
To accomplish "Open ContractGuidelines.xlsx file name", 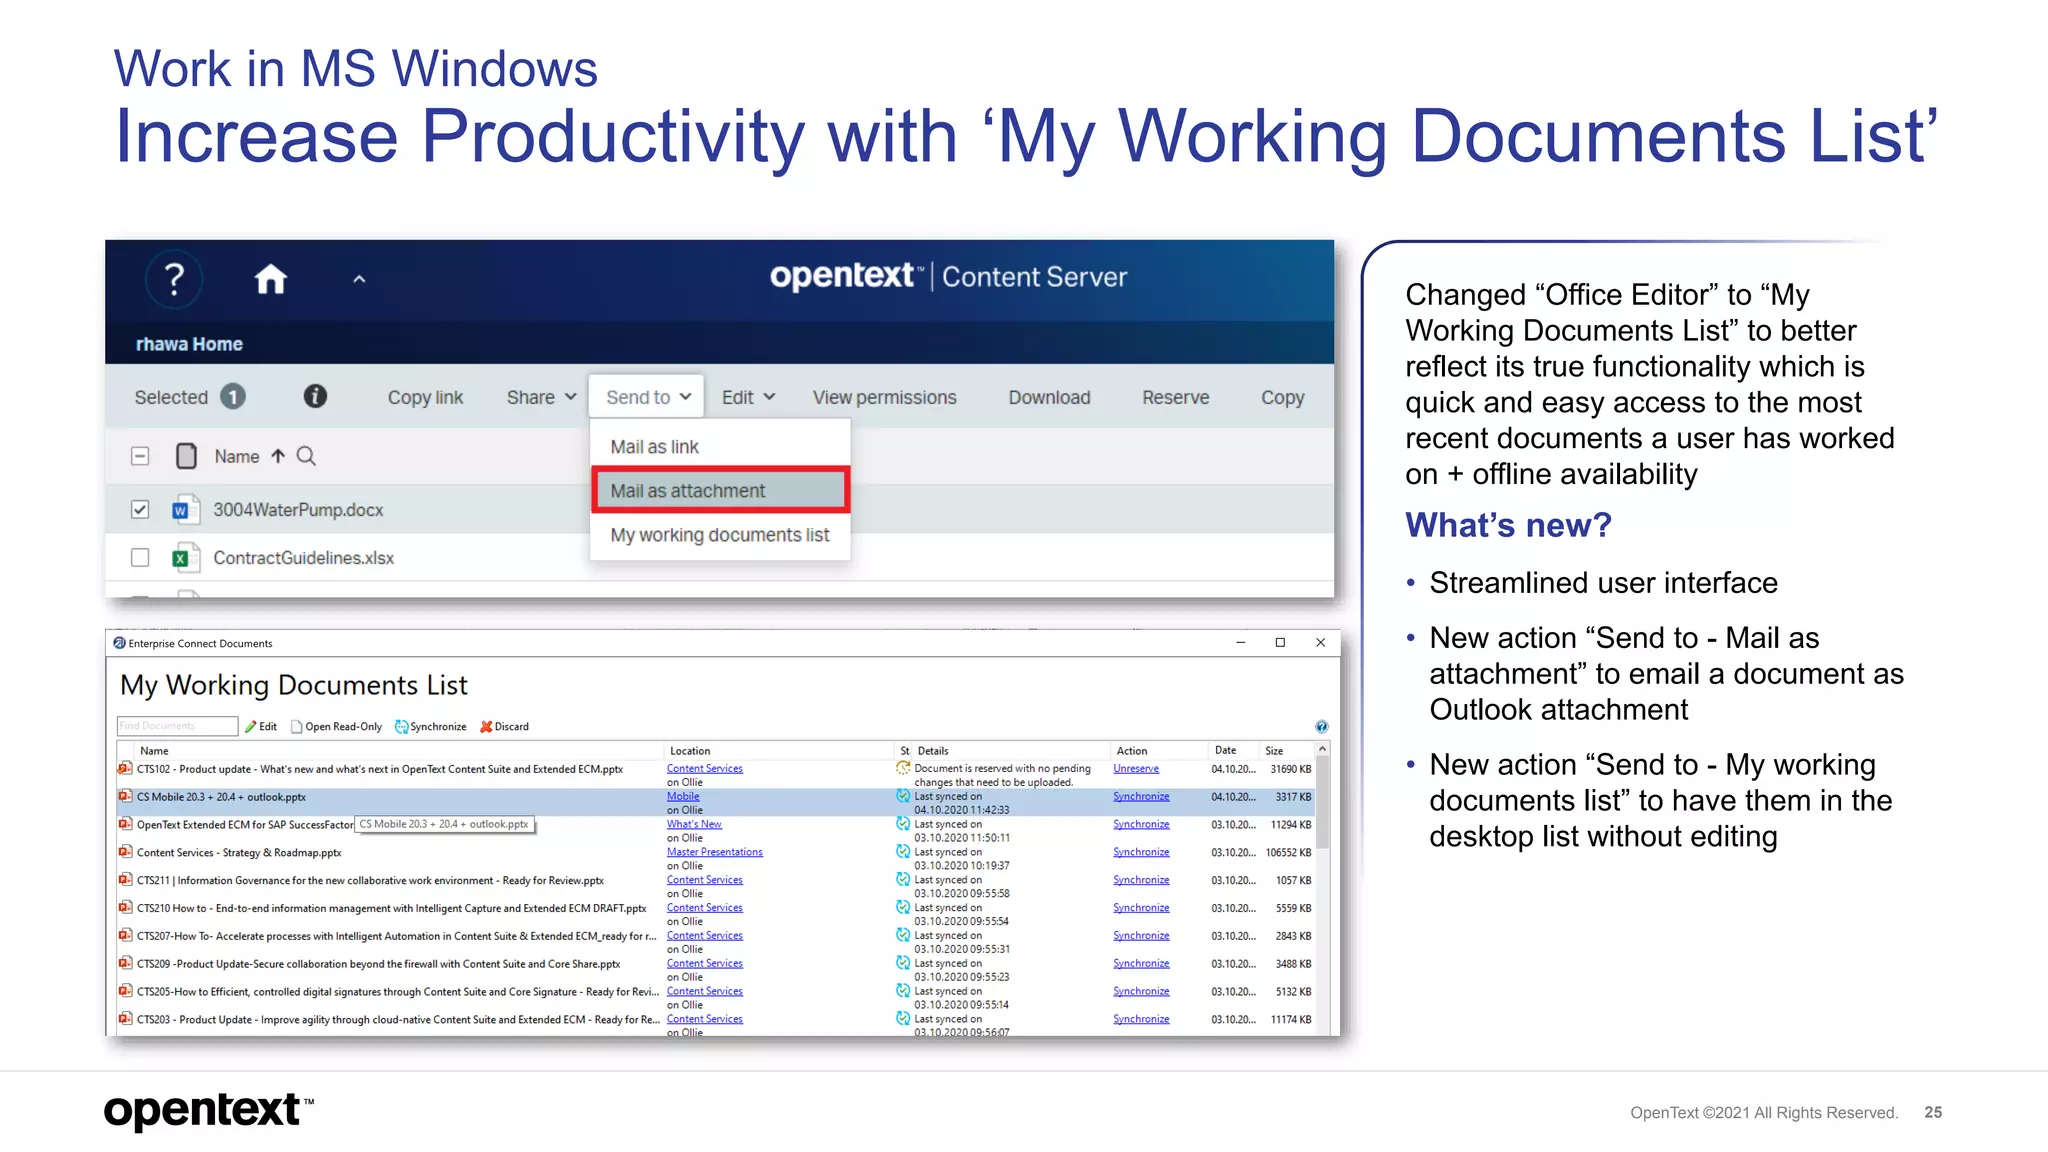I will pos(303,558).
